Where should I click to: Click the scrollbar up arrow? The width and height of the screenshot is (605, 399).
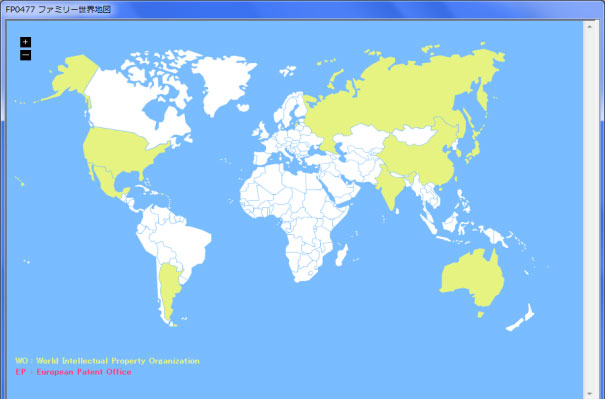(x=589, y=27)
